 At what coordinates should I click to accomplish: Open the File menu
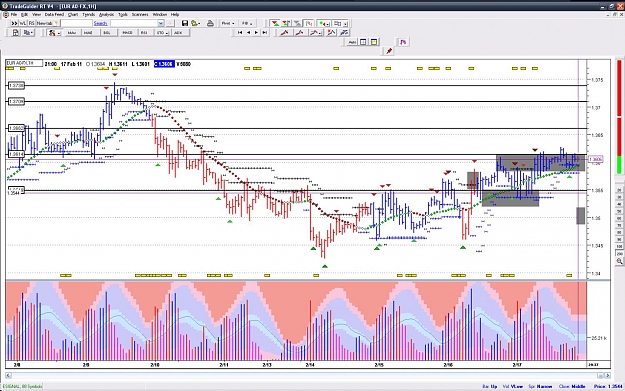point(14,14)
